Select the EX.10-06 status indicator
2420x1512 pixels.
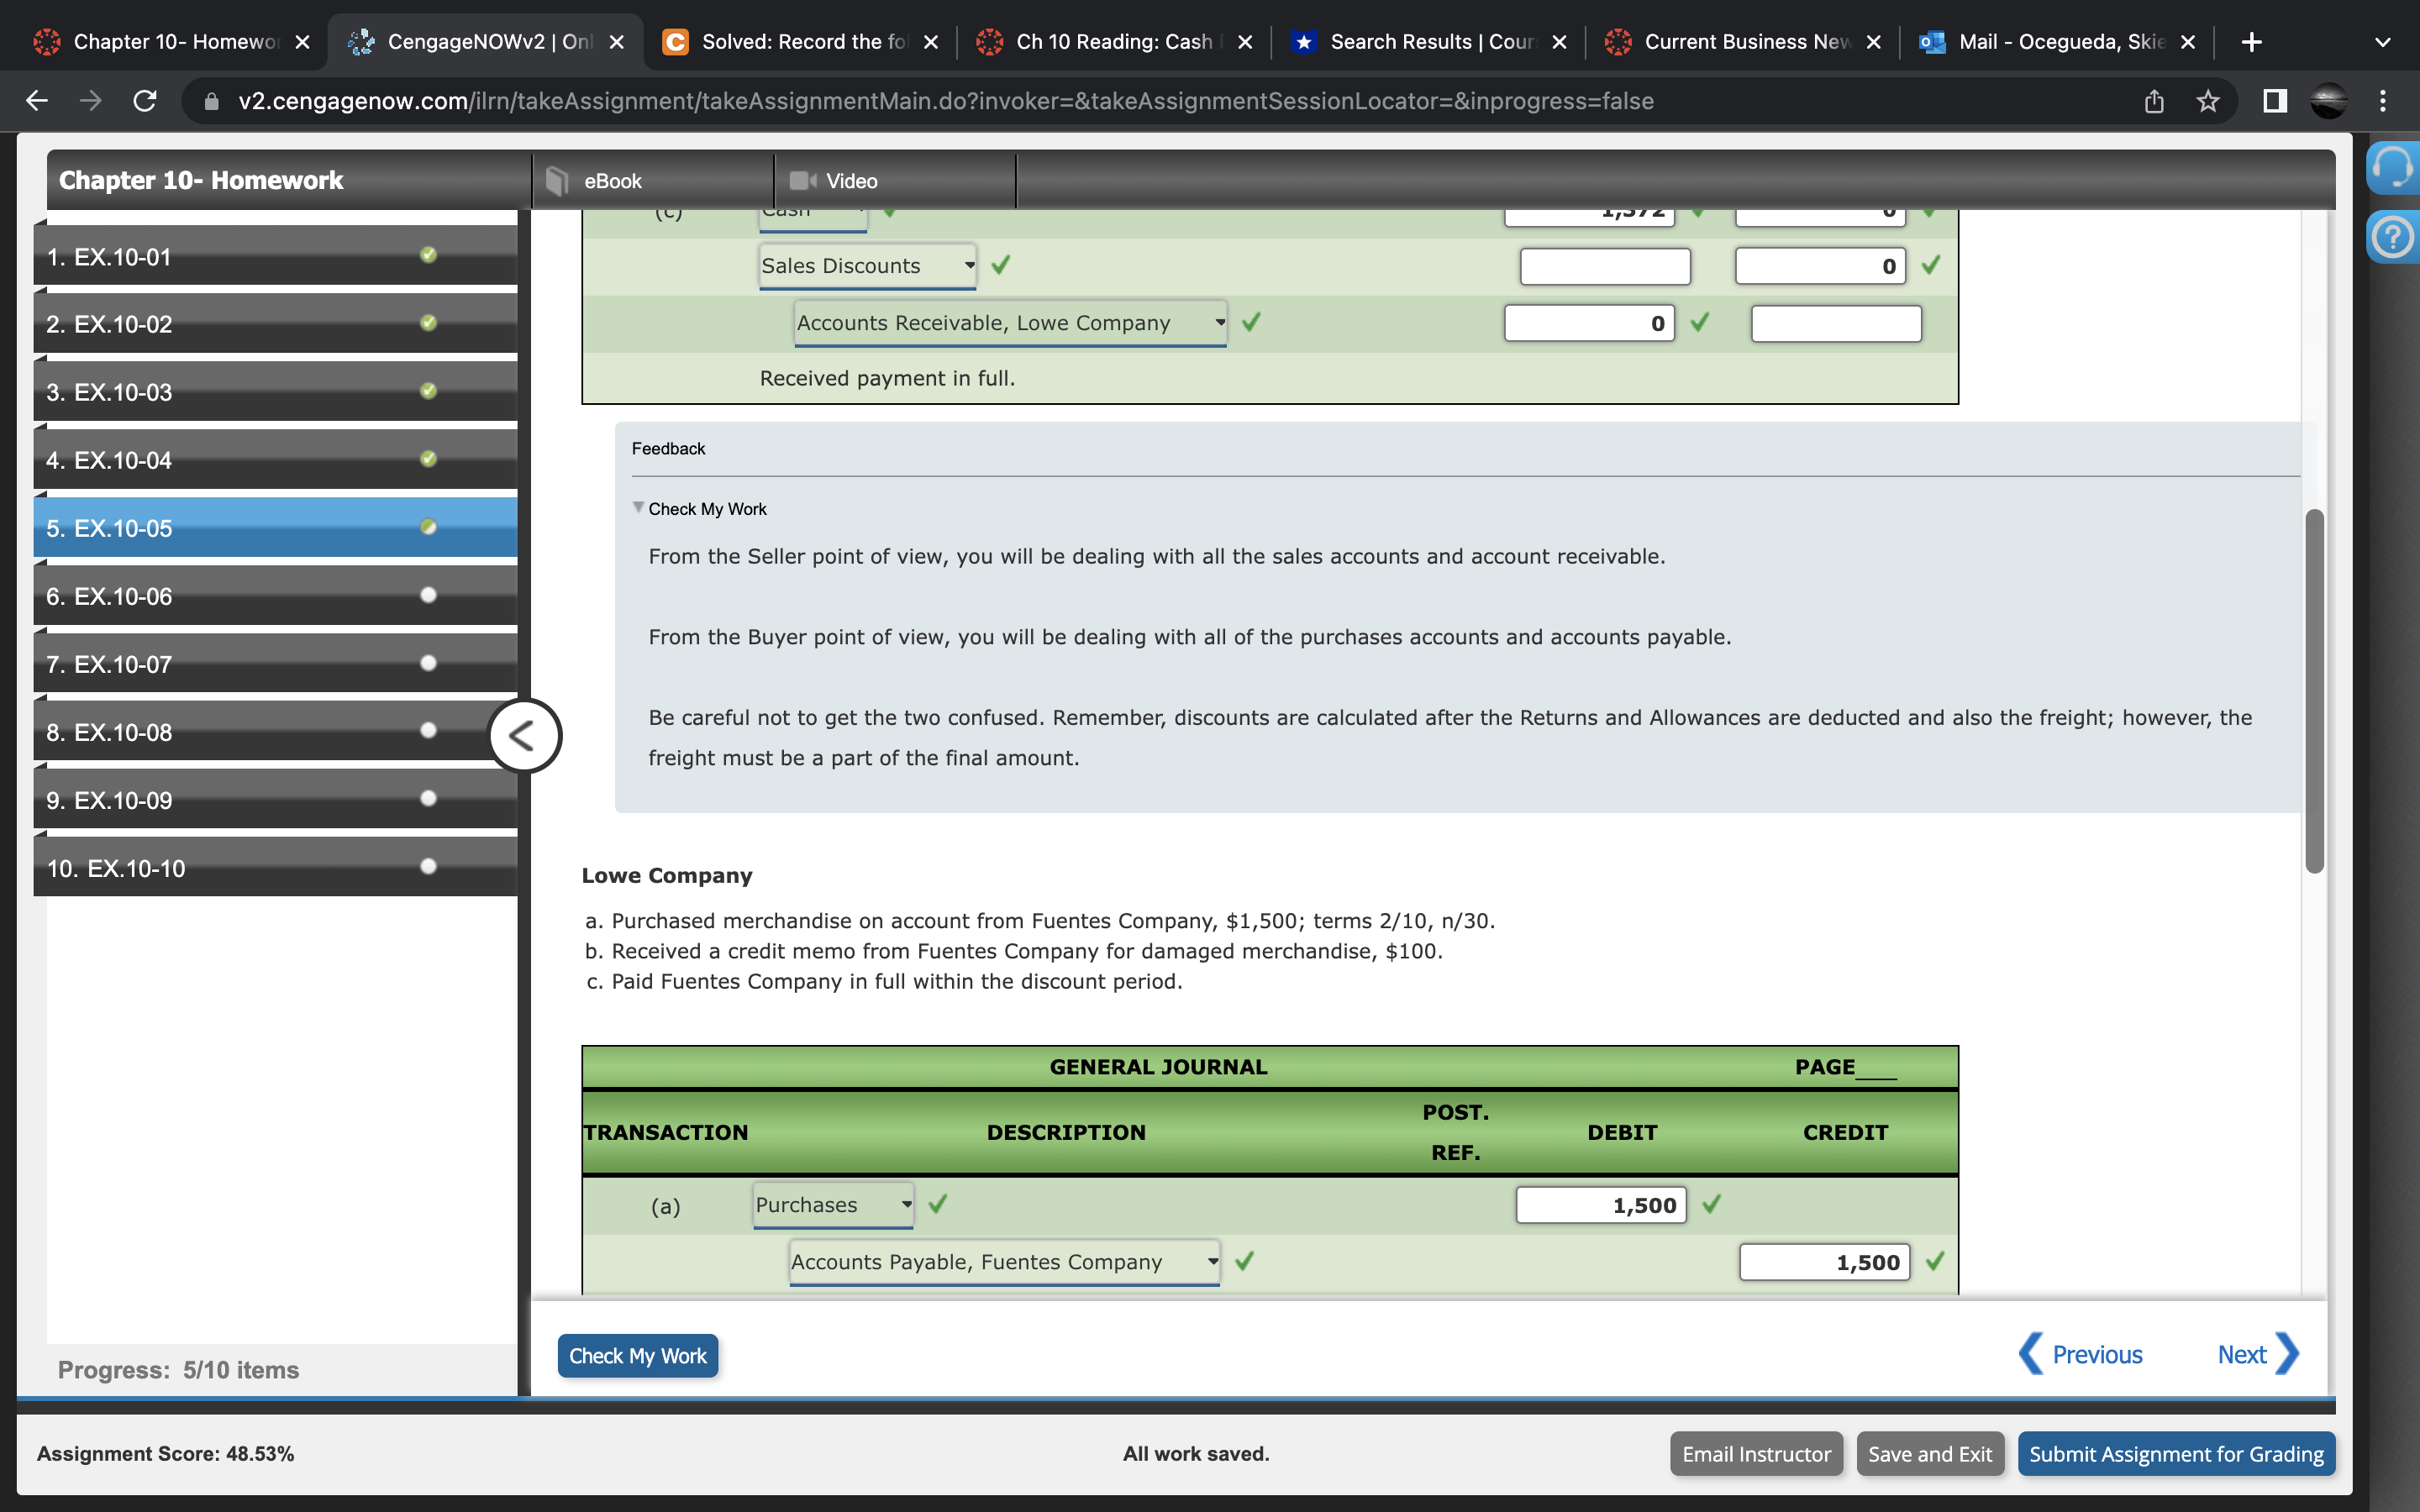(x=428, y=595)
